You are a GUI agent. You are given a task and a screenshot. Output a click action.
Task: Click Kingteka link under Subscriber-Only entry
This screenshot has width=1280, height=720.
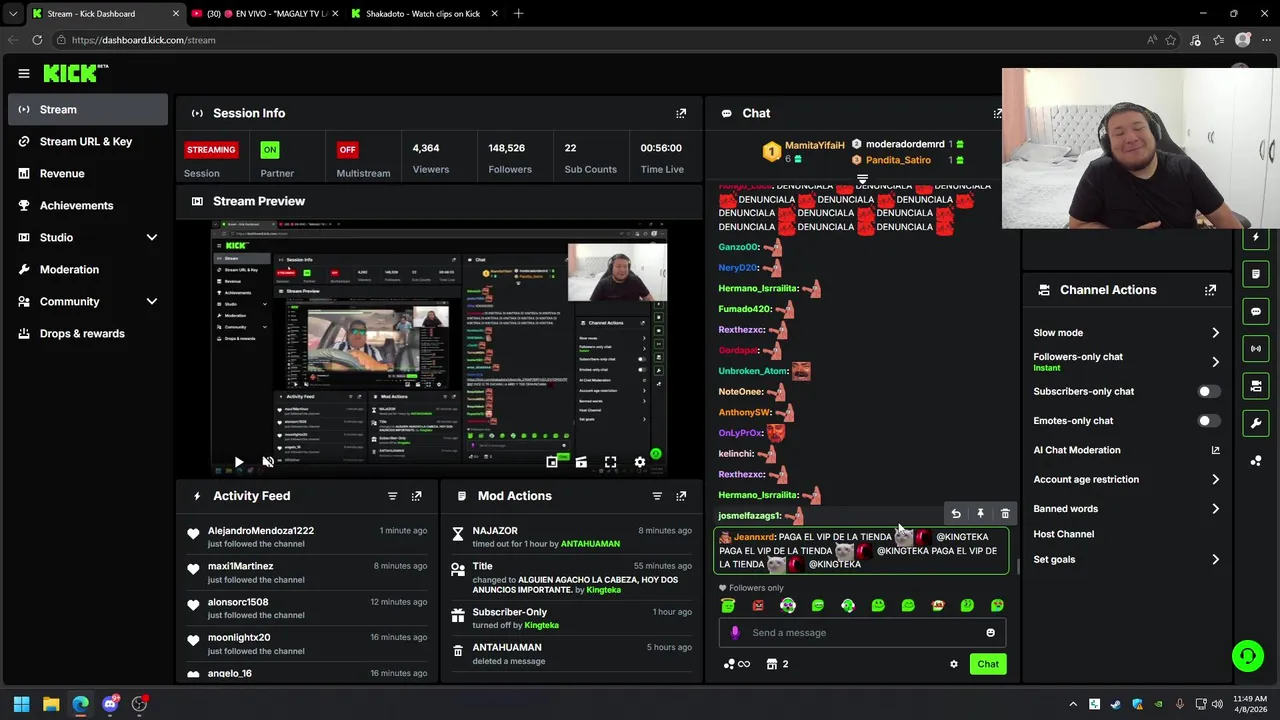point(542,626)
